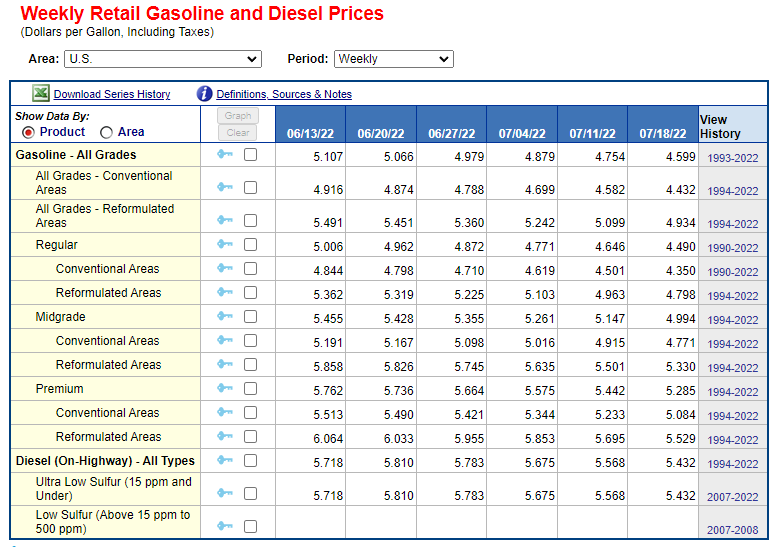The height and width of the screenshot is (547, 777).
Task: Enable the Premium row checkbox
Action: click(x=250, y=389)
